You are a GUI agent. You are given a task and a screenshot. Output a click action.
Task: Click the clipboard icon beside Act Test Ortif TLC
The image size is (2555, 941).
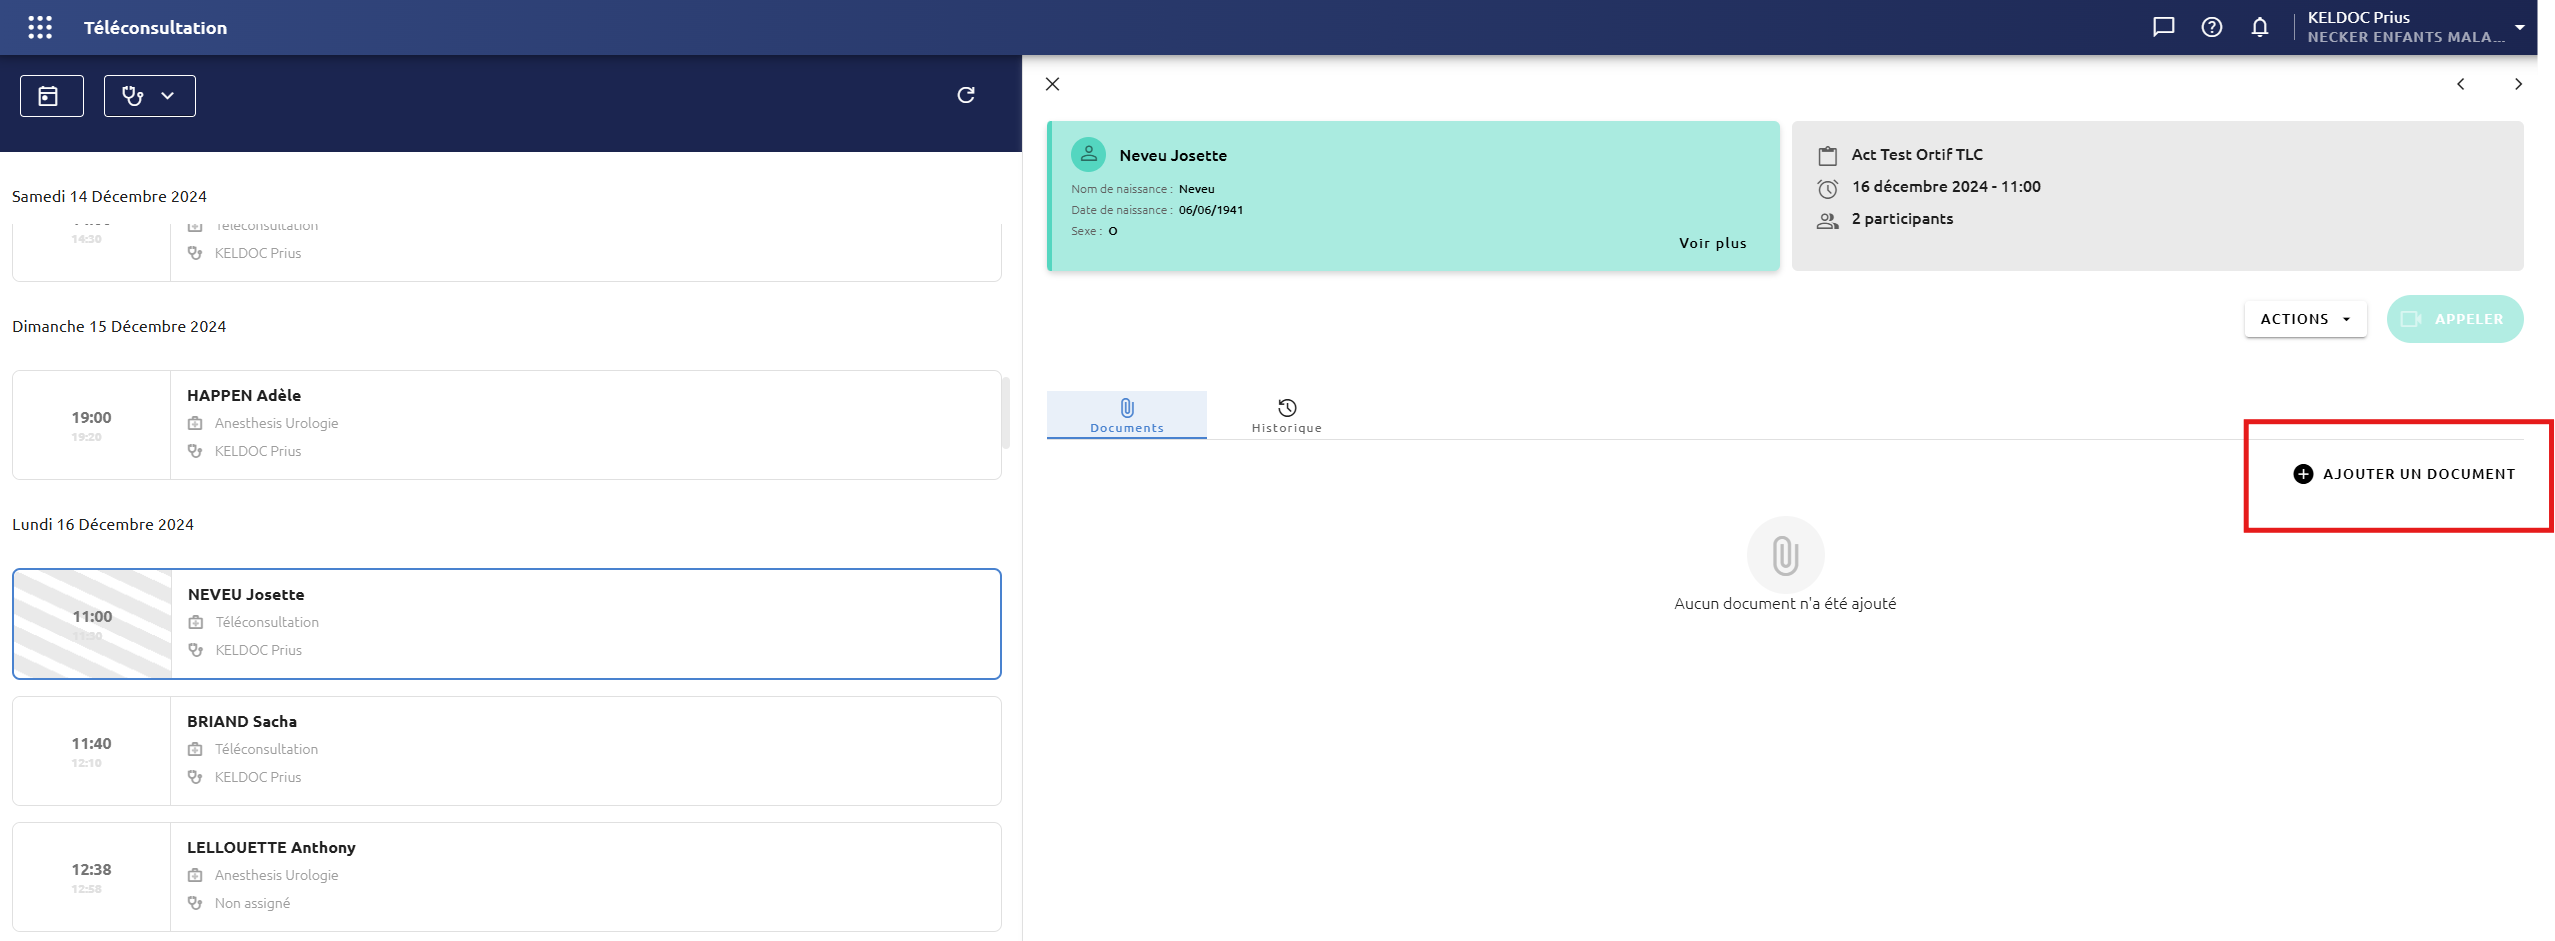coord(1828,156)
